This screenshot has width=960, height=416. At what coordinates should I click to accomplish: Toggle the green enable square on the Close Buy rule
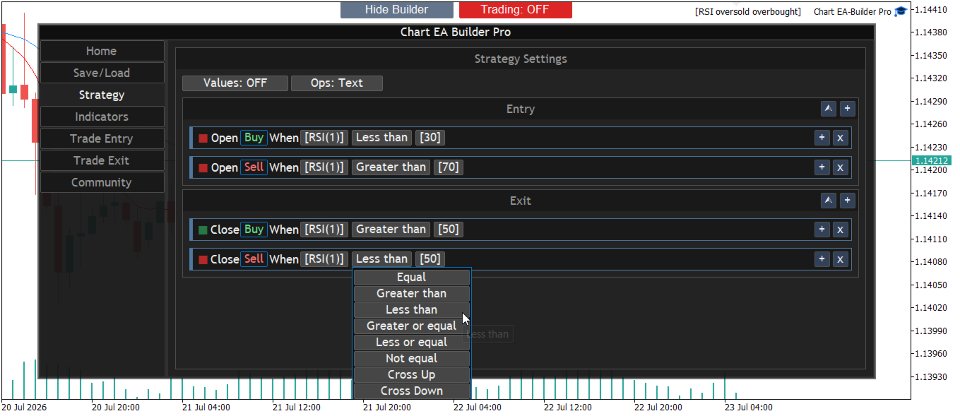point(203,230)
